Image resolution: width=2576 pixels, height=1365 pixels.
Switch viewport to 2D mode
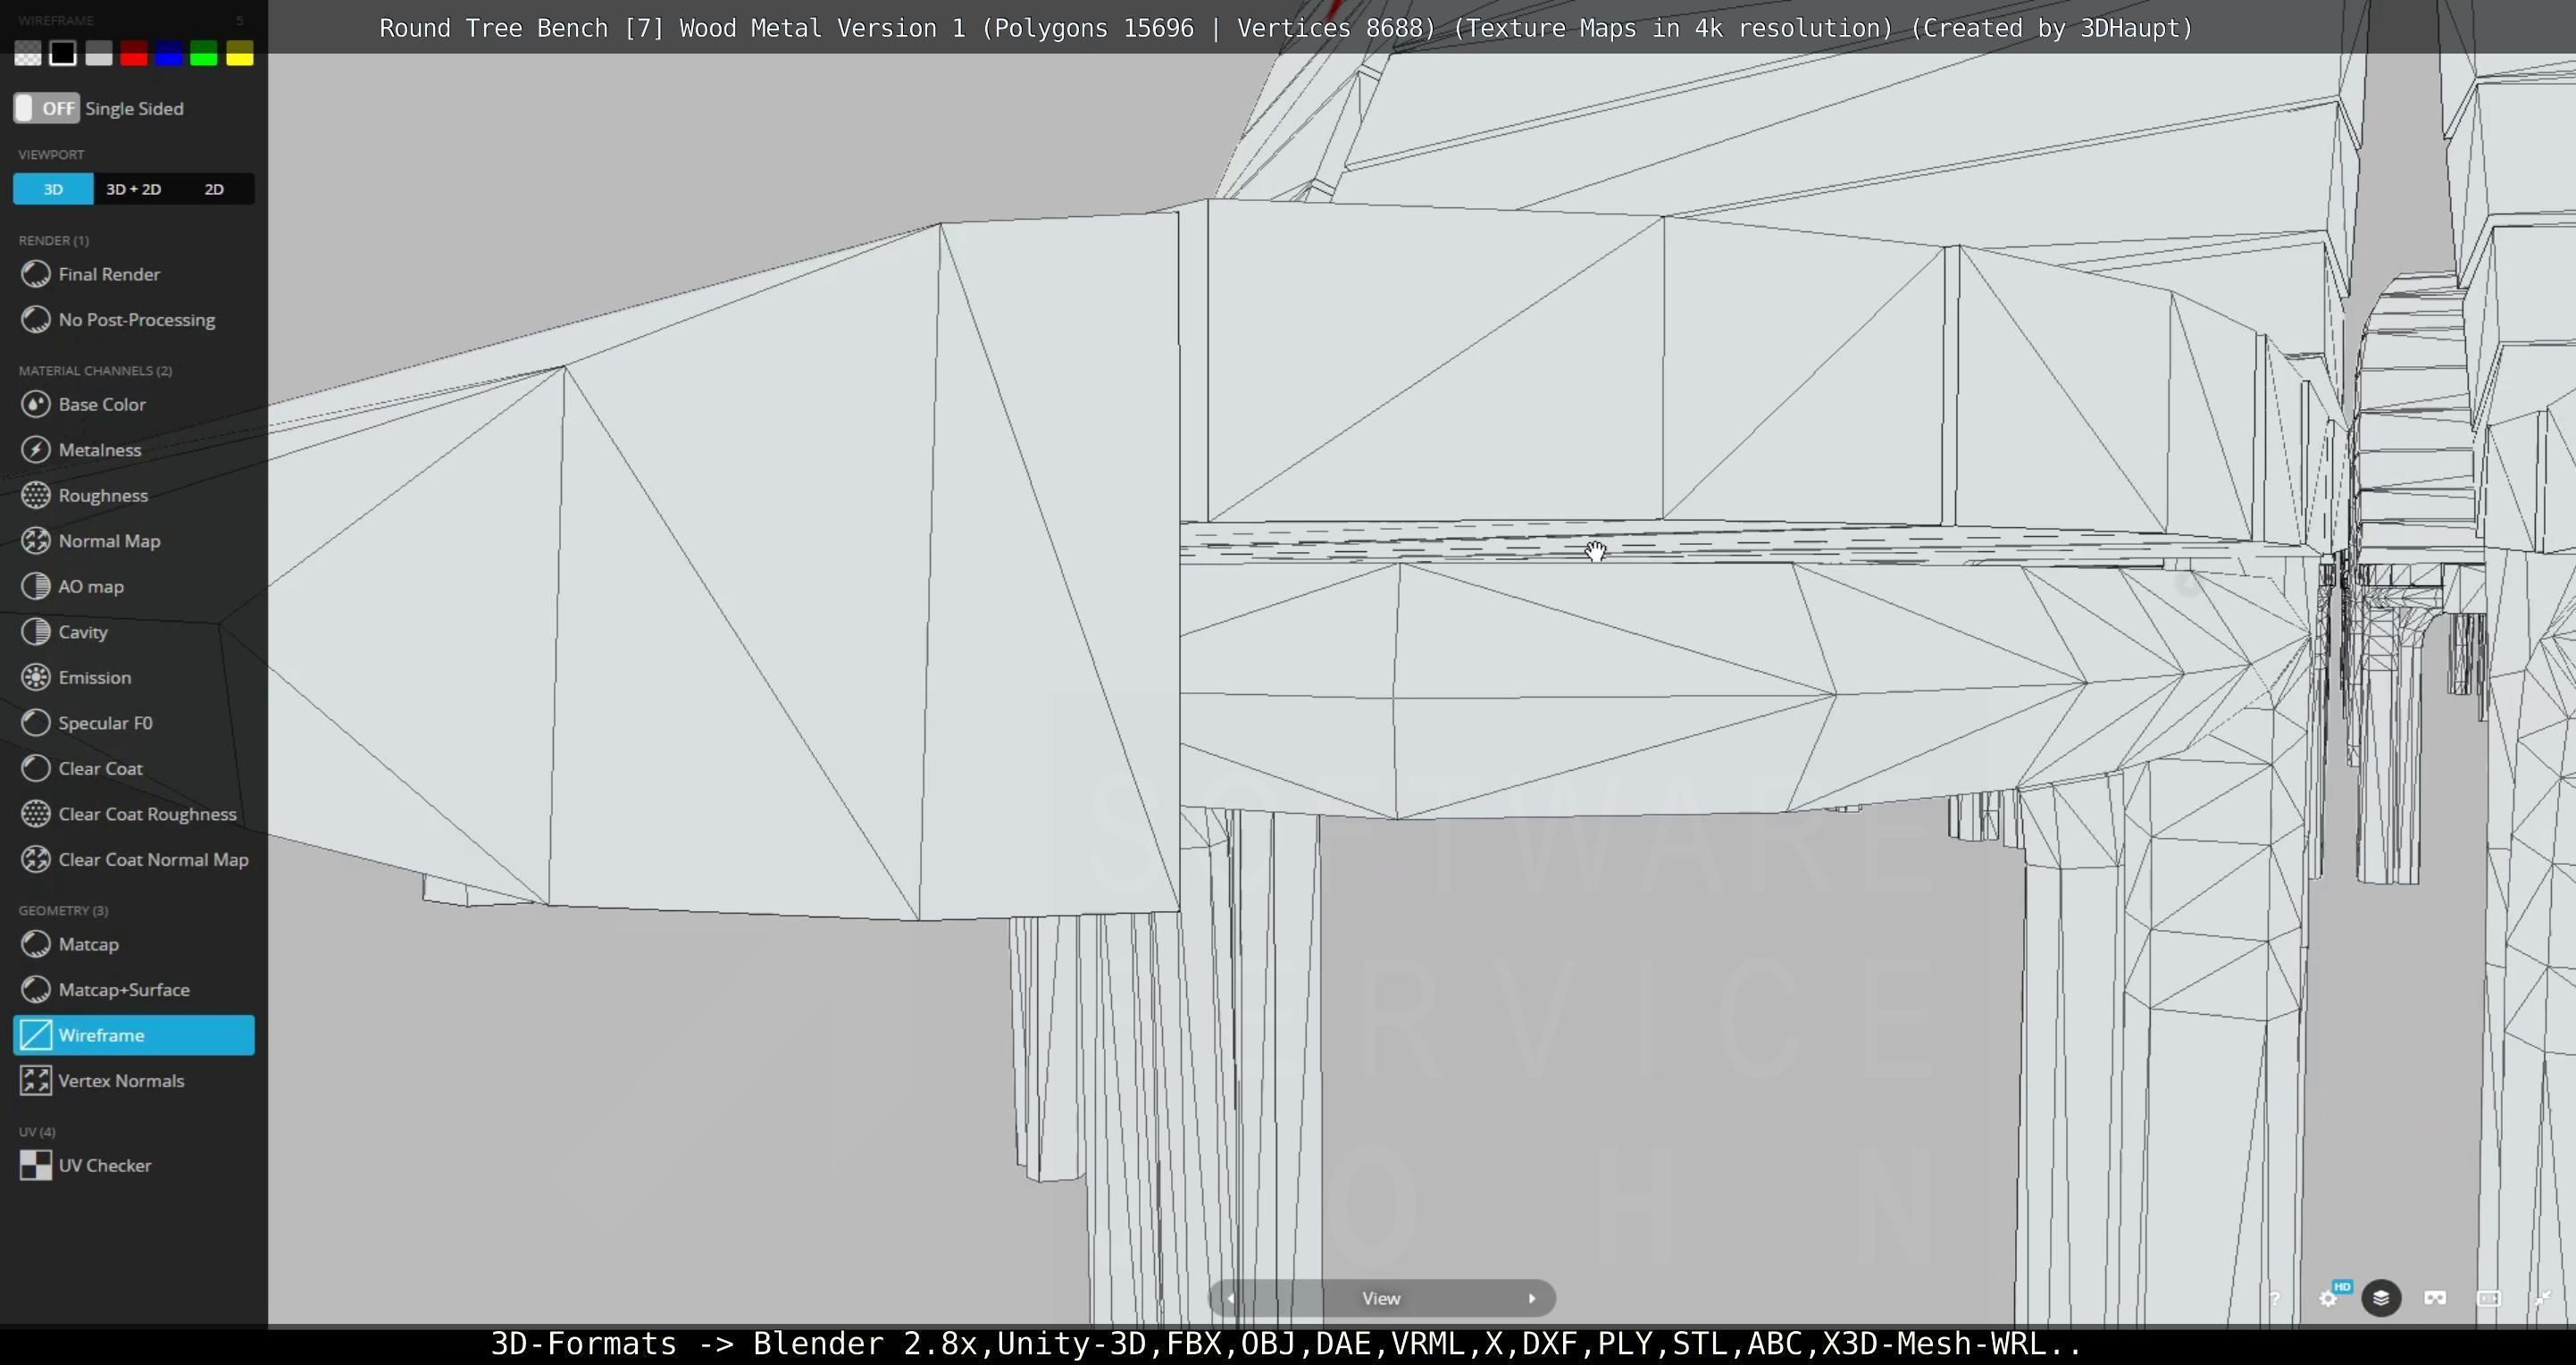coord(214,189)
